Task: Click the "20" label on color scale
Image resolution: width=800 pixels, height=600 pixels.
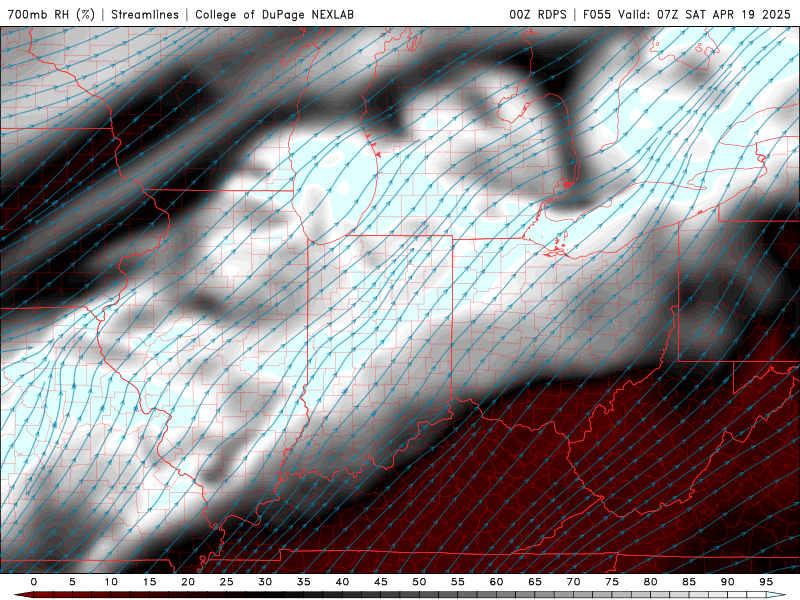Action: coord(188,582)
